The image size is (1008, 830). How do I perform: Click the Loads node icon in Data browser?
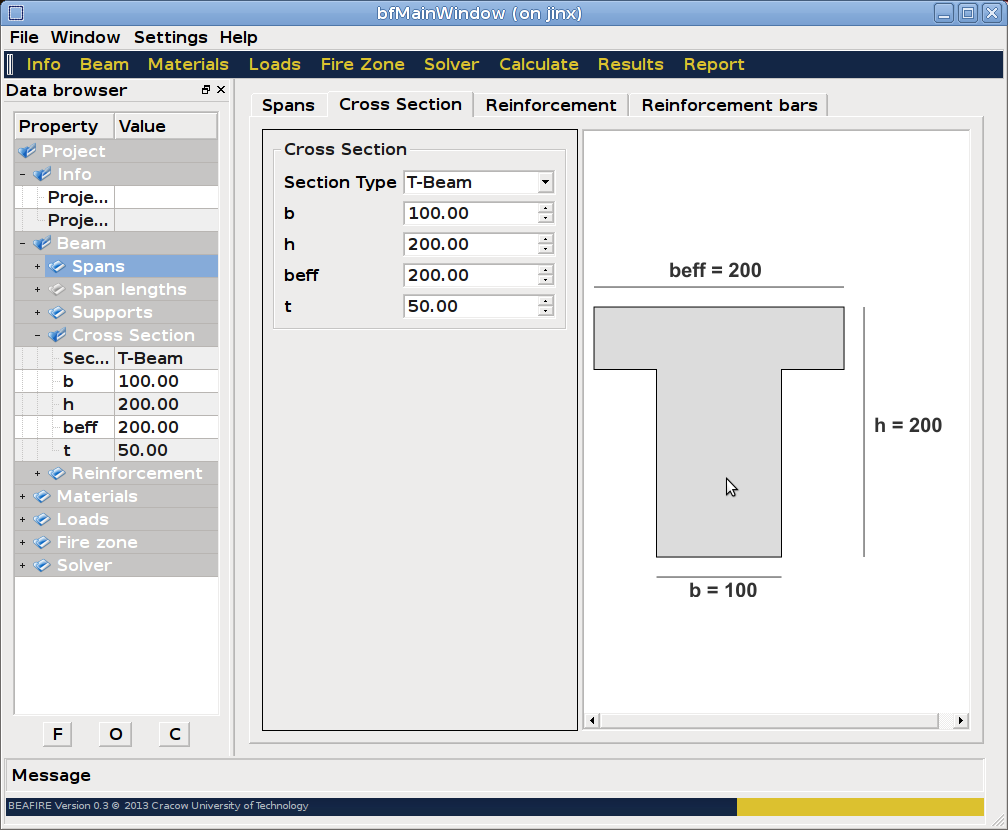42,519
